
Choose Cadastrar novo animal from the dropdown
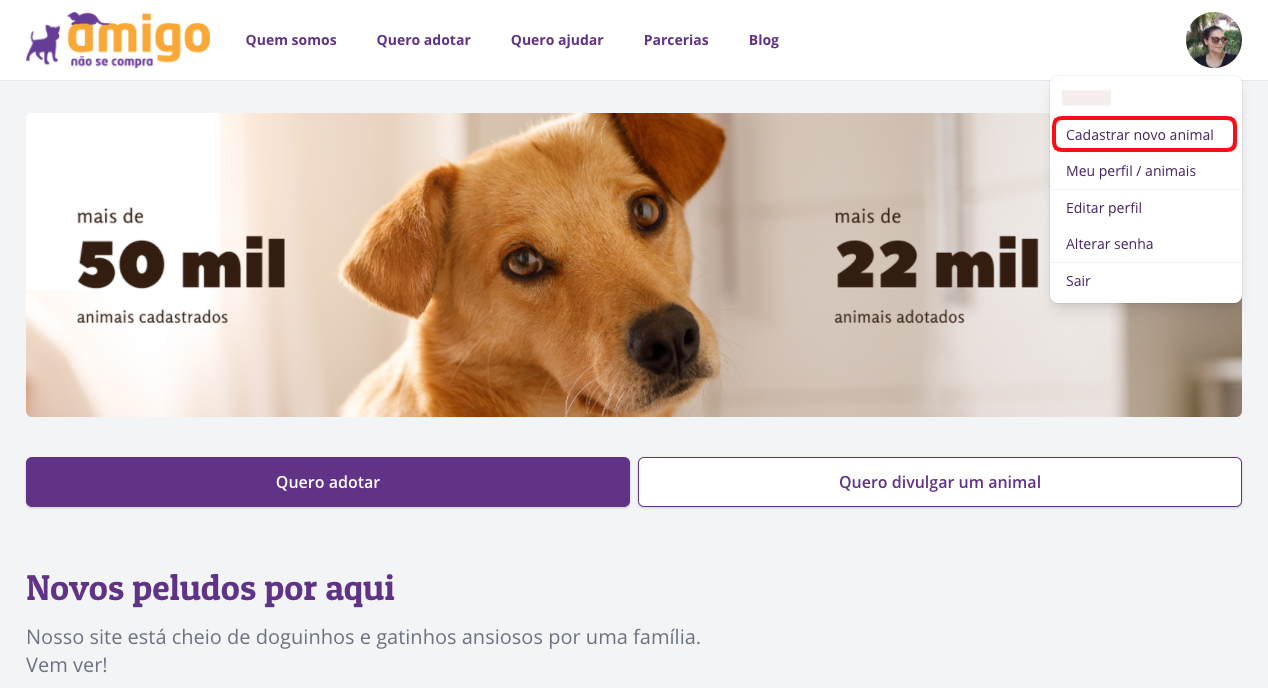click(x=1145, y=135)
